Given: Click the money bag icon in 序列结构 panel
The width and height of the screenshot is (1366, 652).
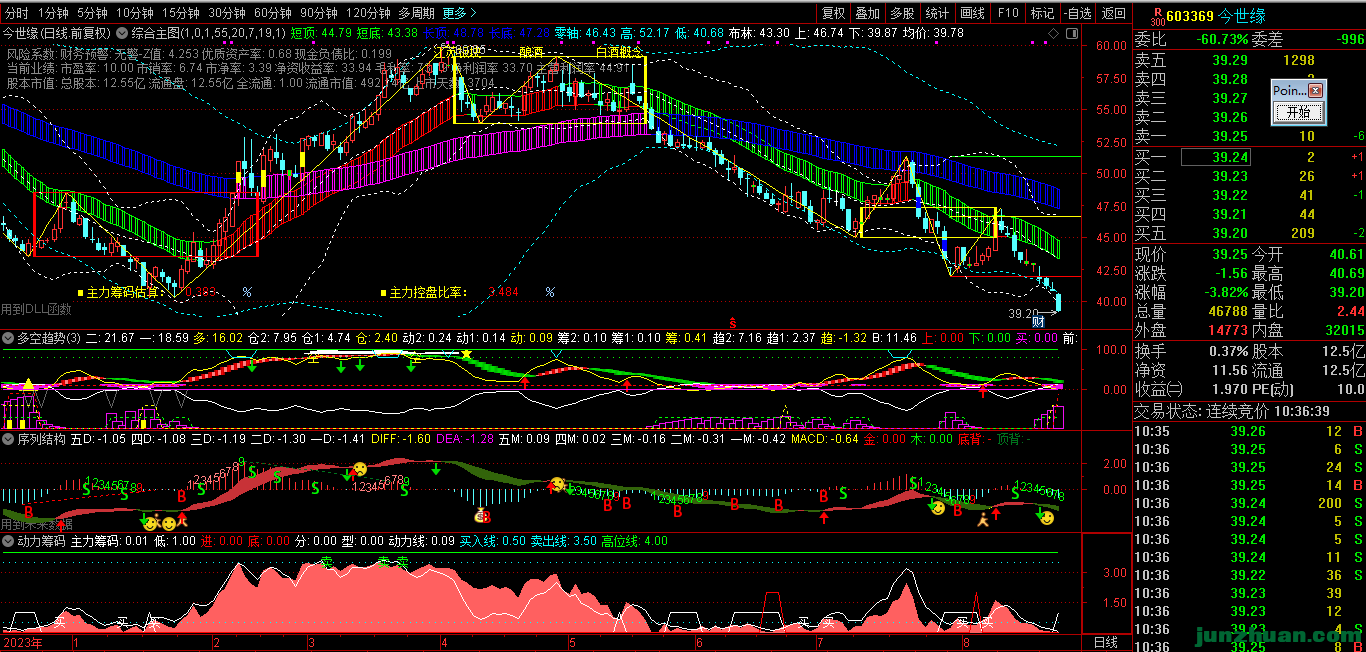Looking at the screenshot, I should click(482, 516).
